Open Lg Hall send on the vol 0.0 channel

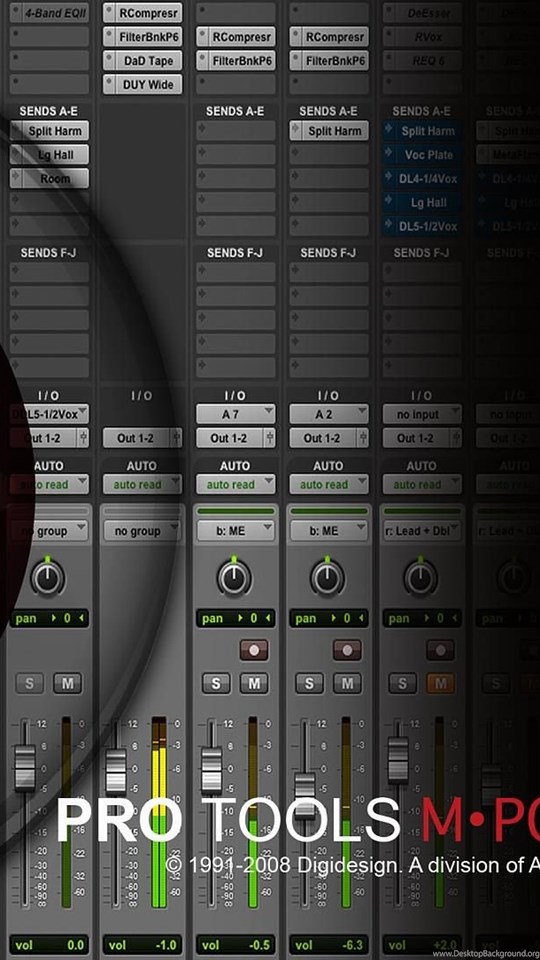pos(55,154)
